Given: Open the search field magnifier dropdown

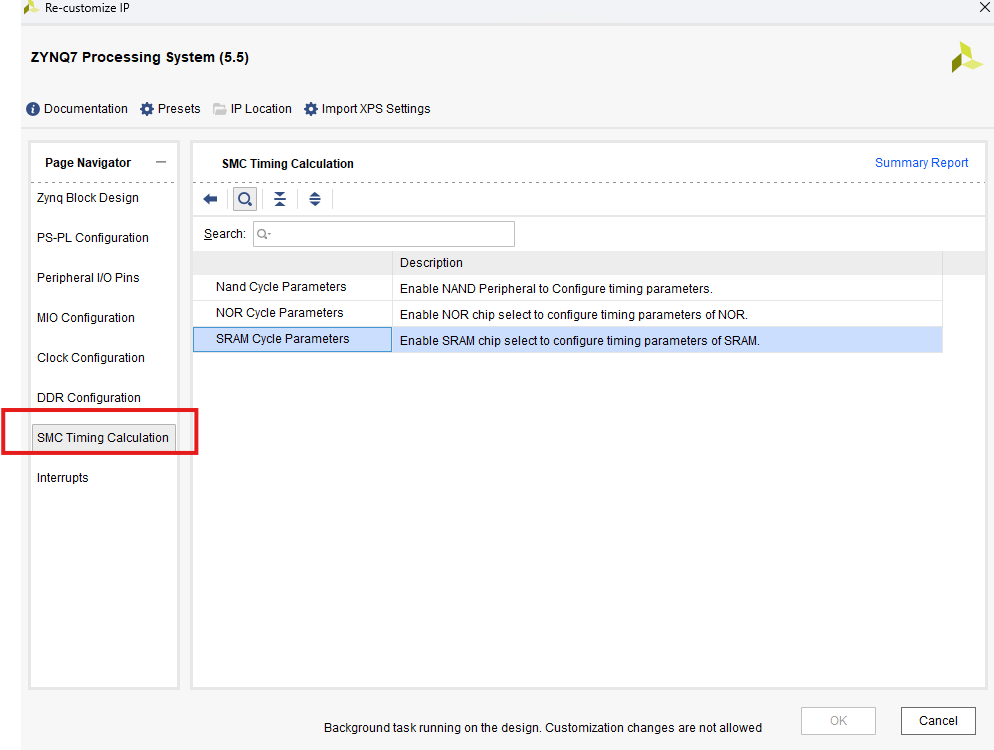Looking at the screenshot, I should (264, 234).
